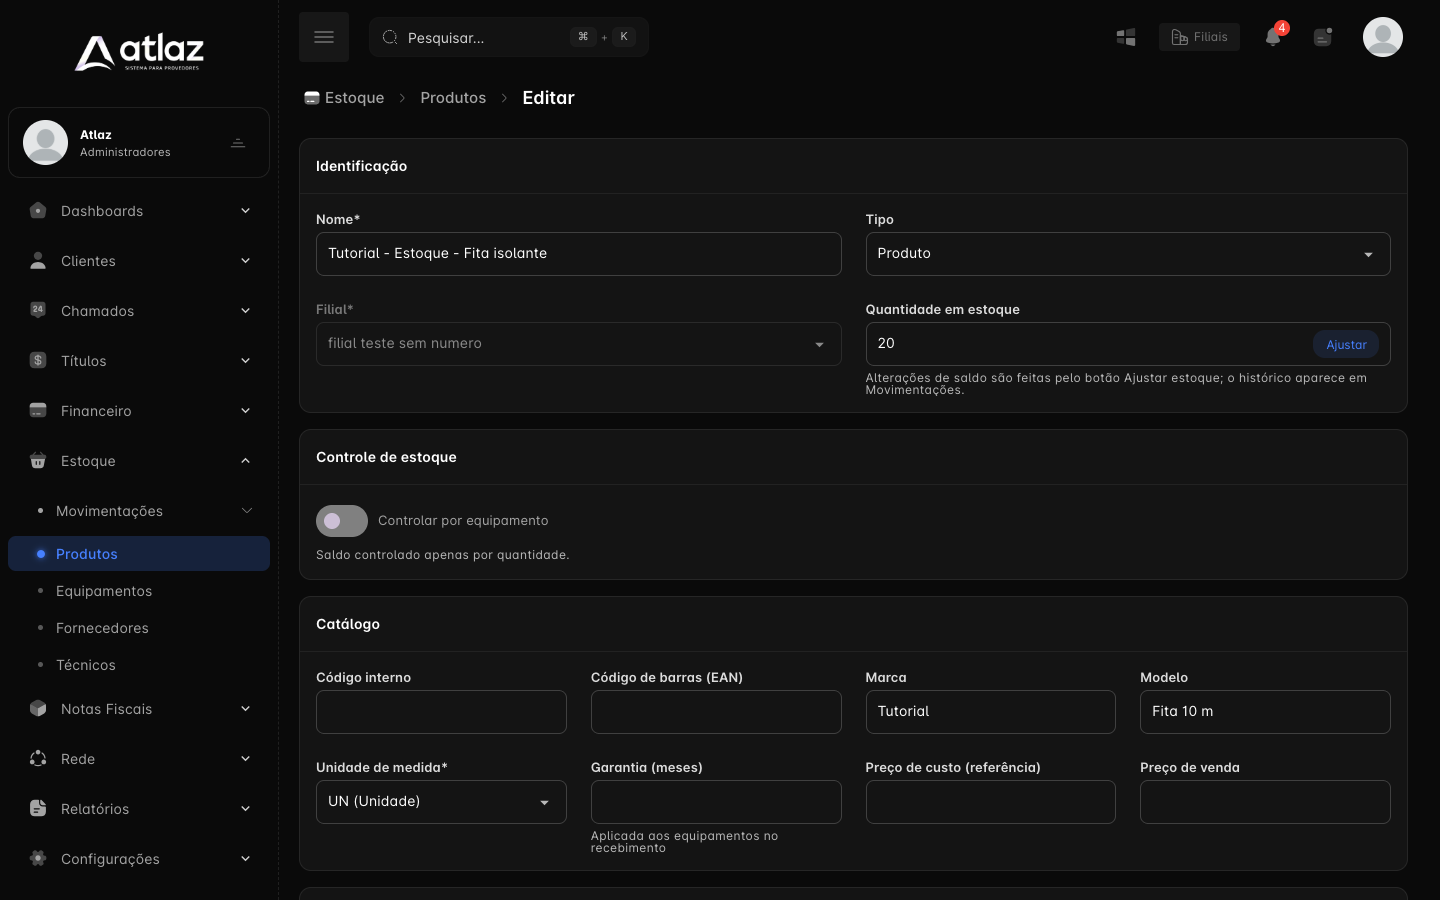Click the hamburger menu toggle button
Screen dimensions: 1440x900
324,37
